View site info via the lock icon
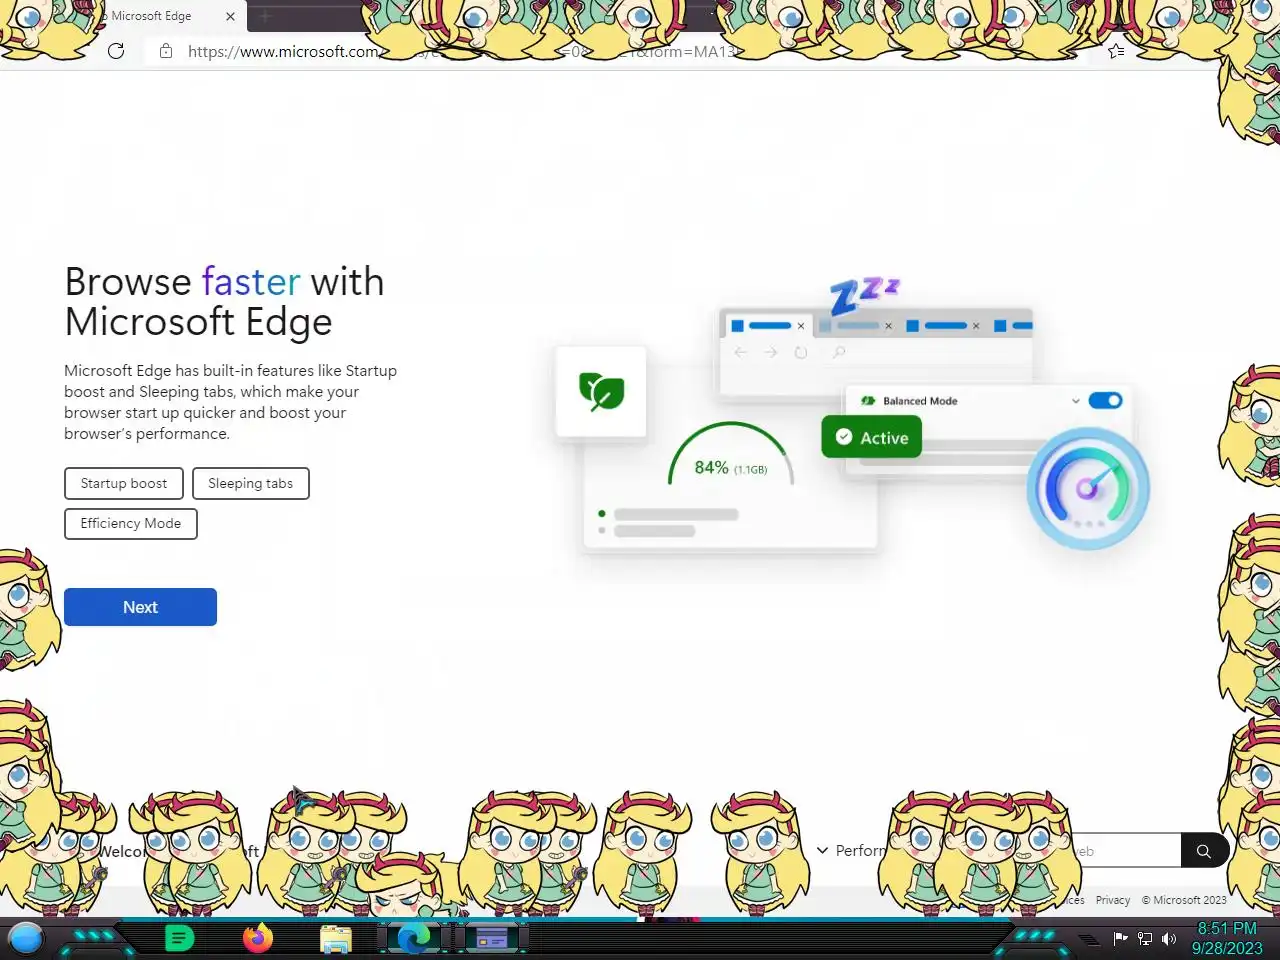 [166, 51]
